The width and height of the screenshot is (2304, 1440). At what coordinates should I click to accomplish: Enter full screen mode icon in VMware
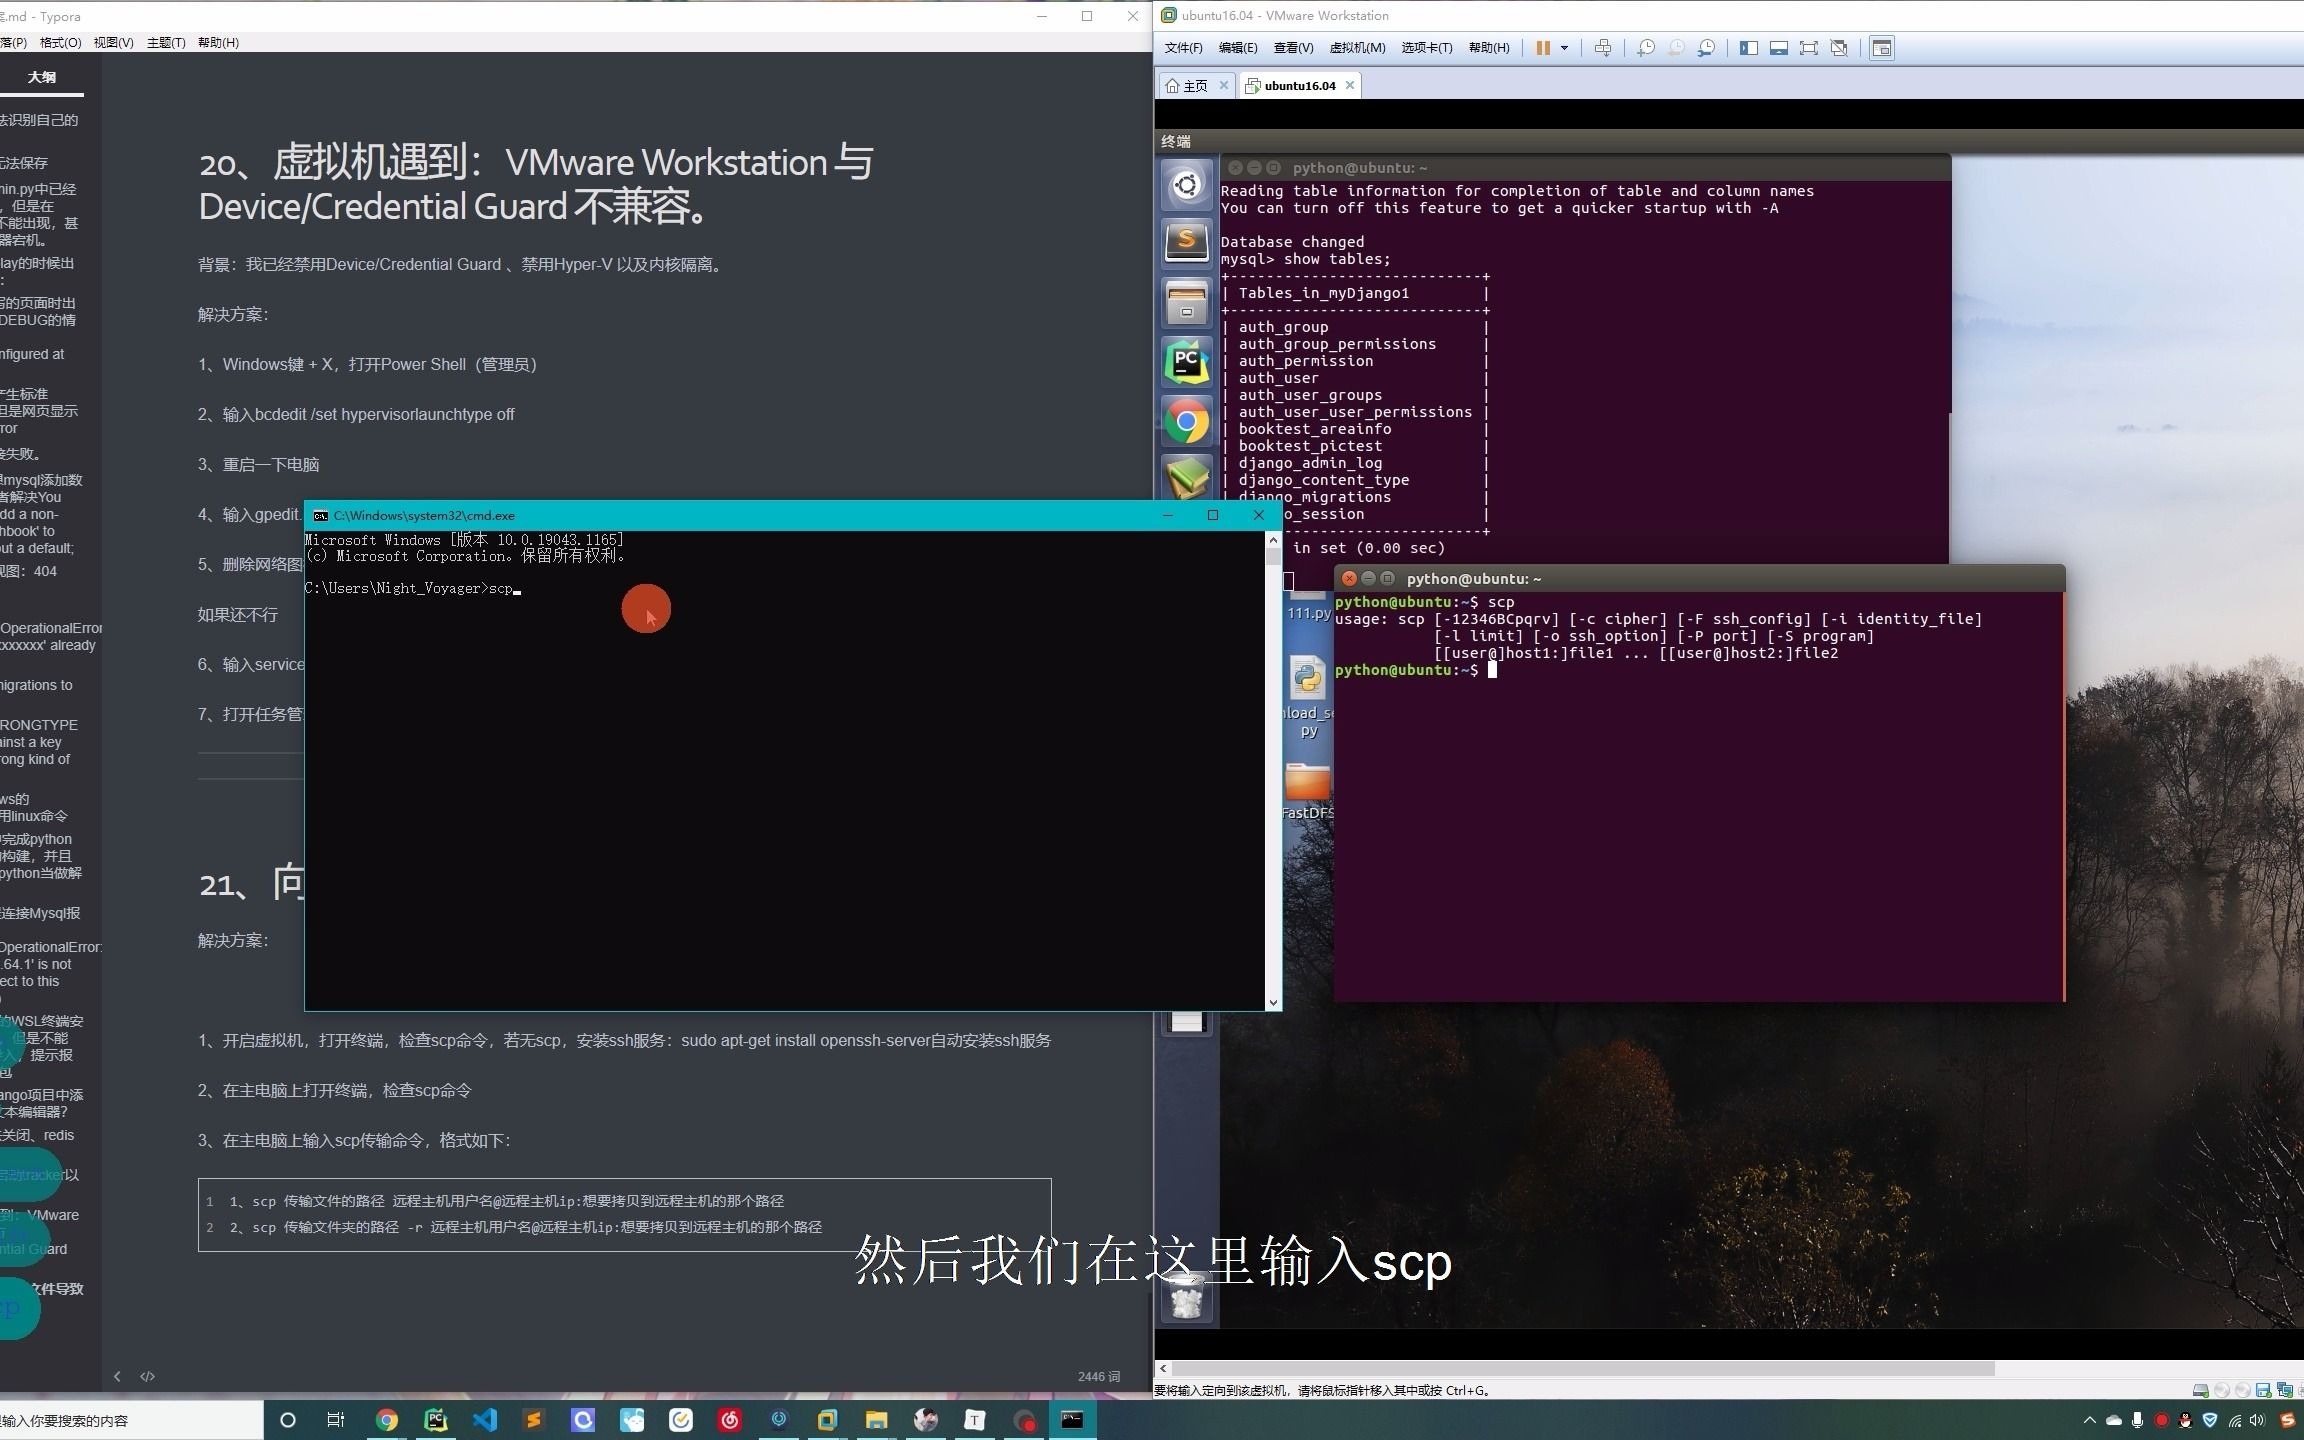click(x=1808, y=48)
